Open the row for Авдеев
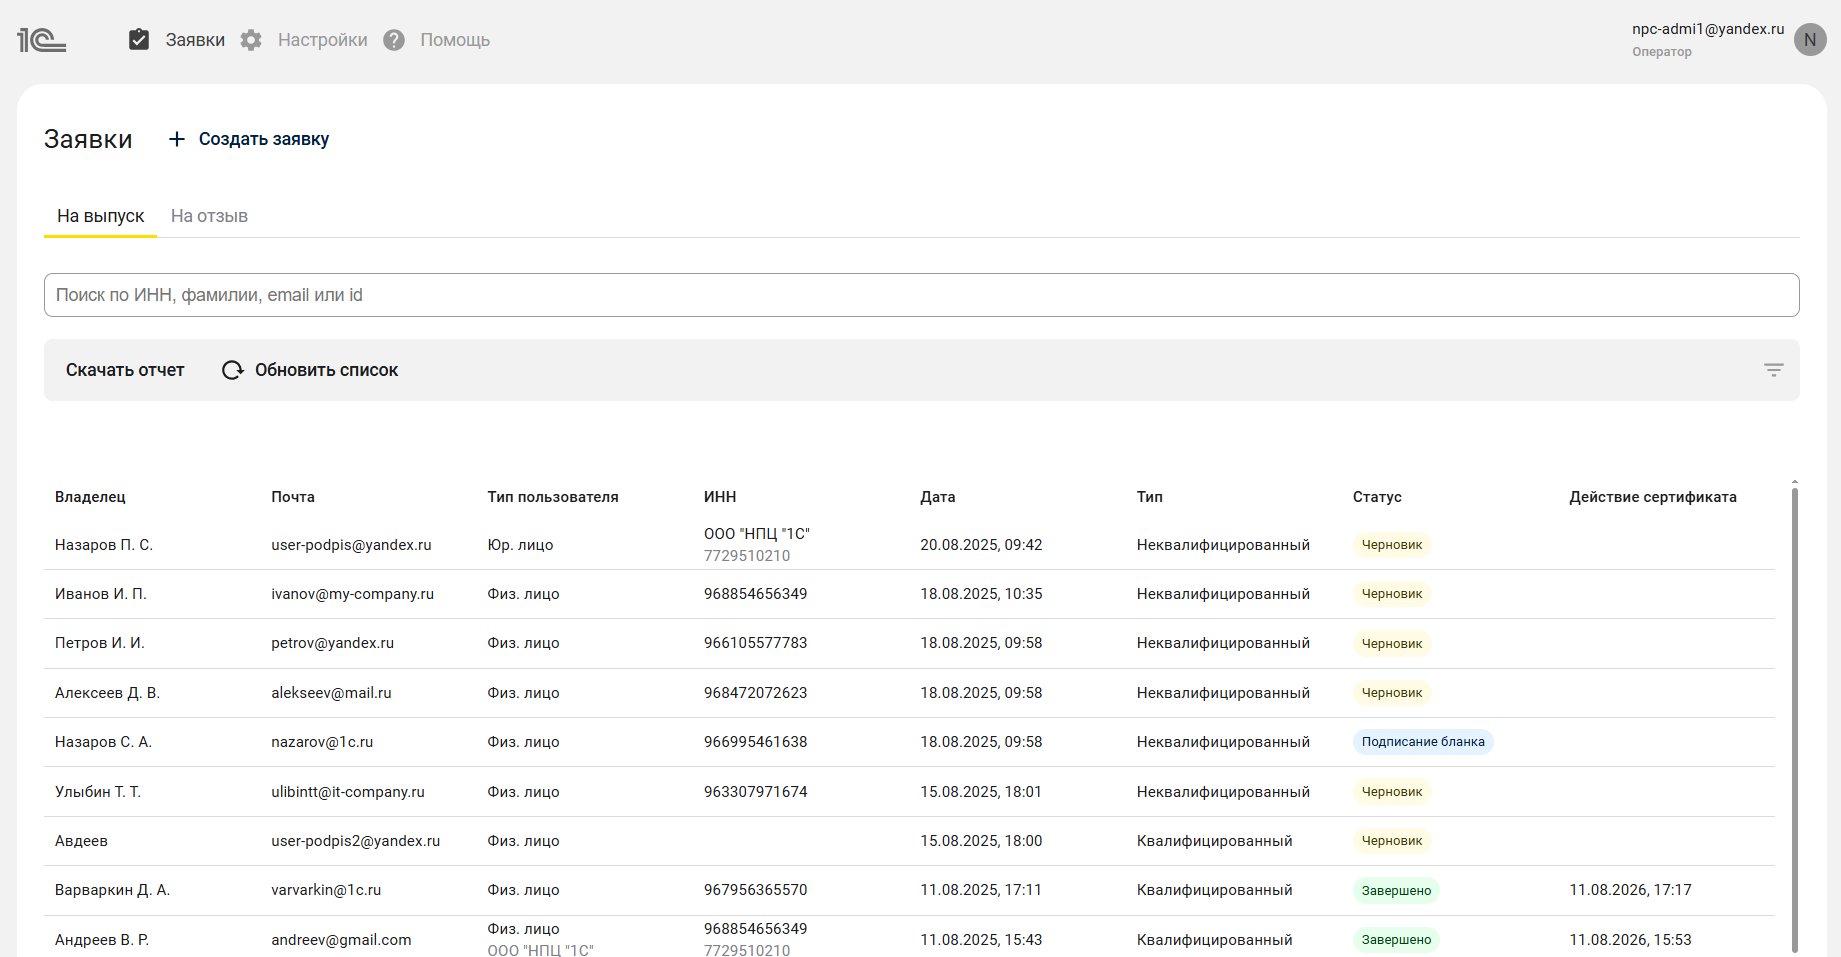 [910, 841]
